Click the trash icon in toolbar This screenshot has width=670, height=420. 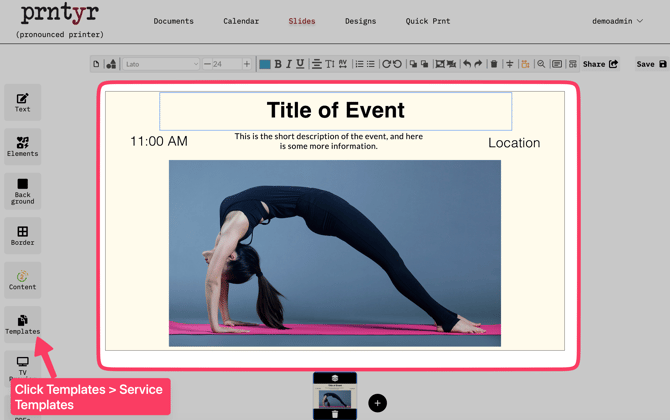(494, 64)
